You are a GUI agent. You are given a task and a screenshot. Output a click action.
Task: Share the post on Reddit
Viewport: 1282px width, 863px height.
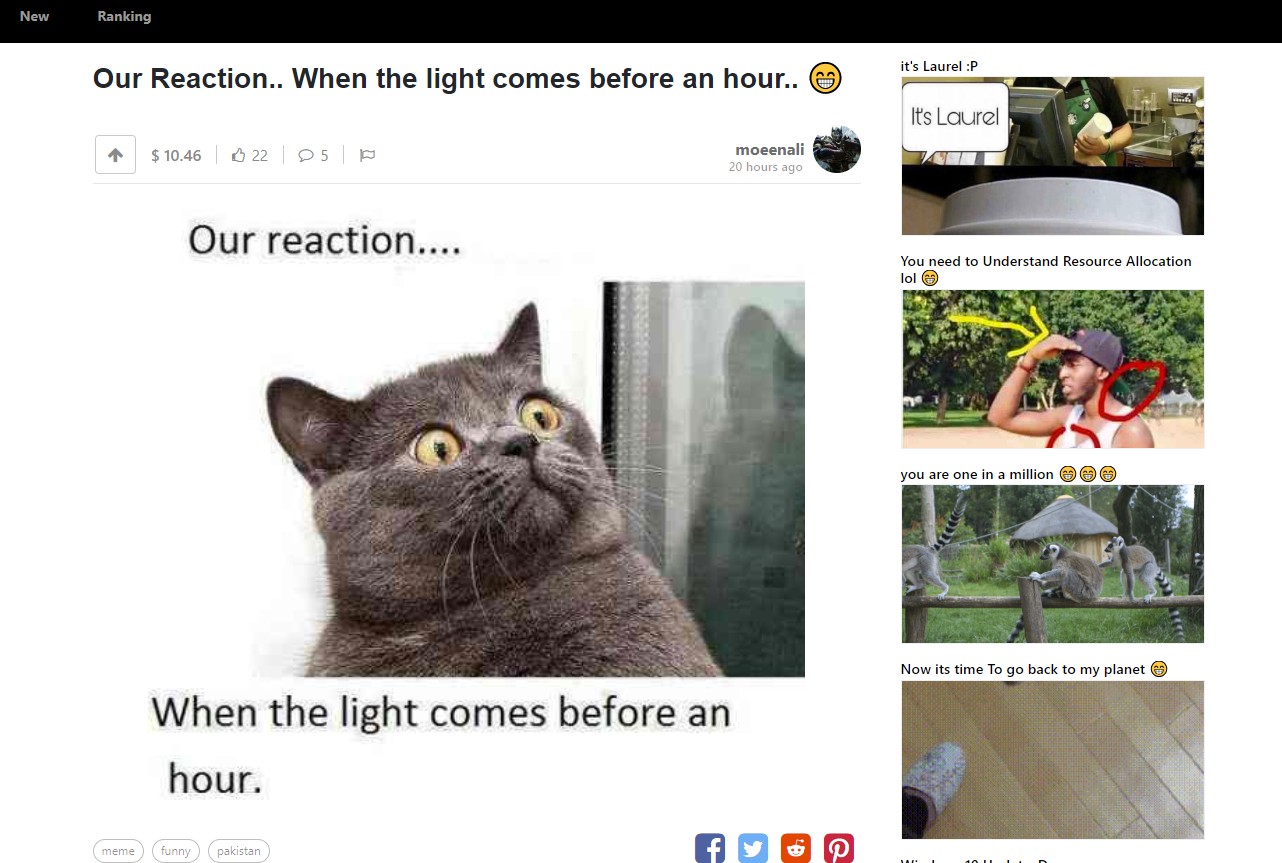(x=796, y=848)
